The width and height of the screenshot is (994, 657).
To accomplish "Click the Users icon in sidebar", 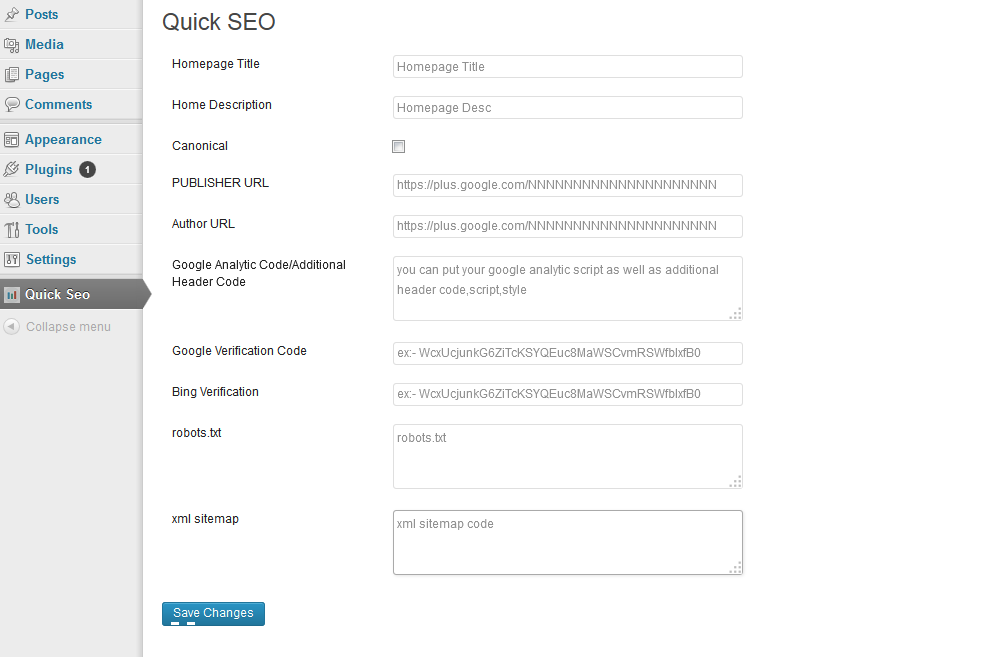I will 11,200.
